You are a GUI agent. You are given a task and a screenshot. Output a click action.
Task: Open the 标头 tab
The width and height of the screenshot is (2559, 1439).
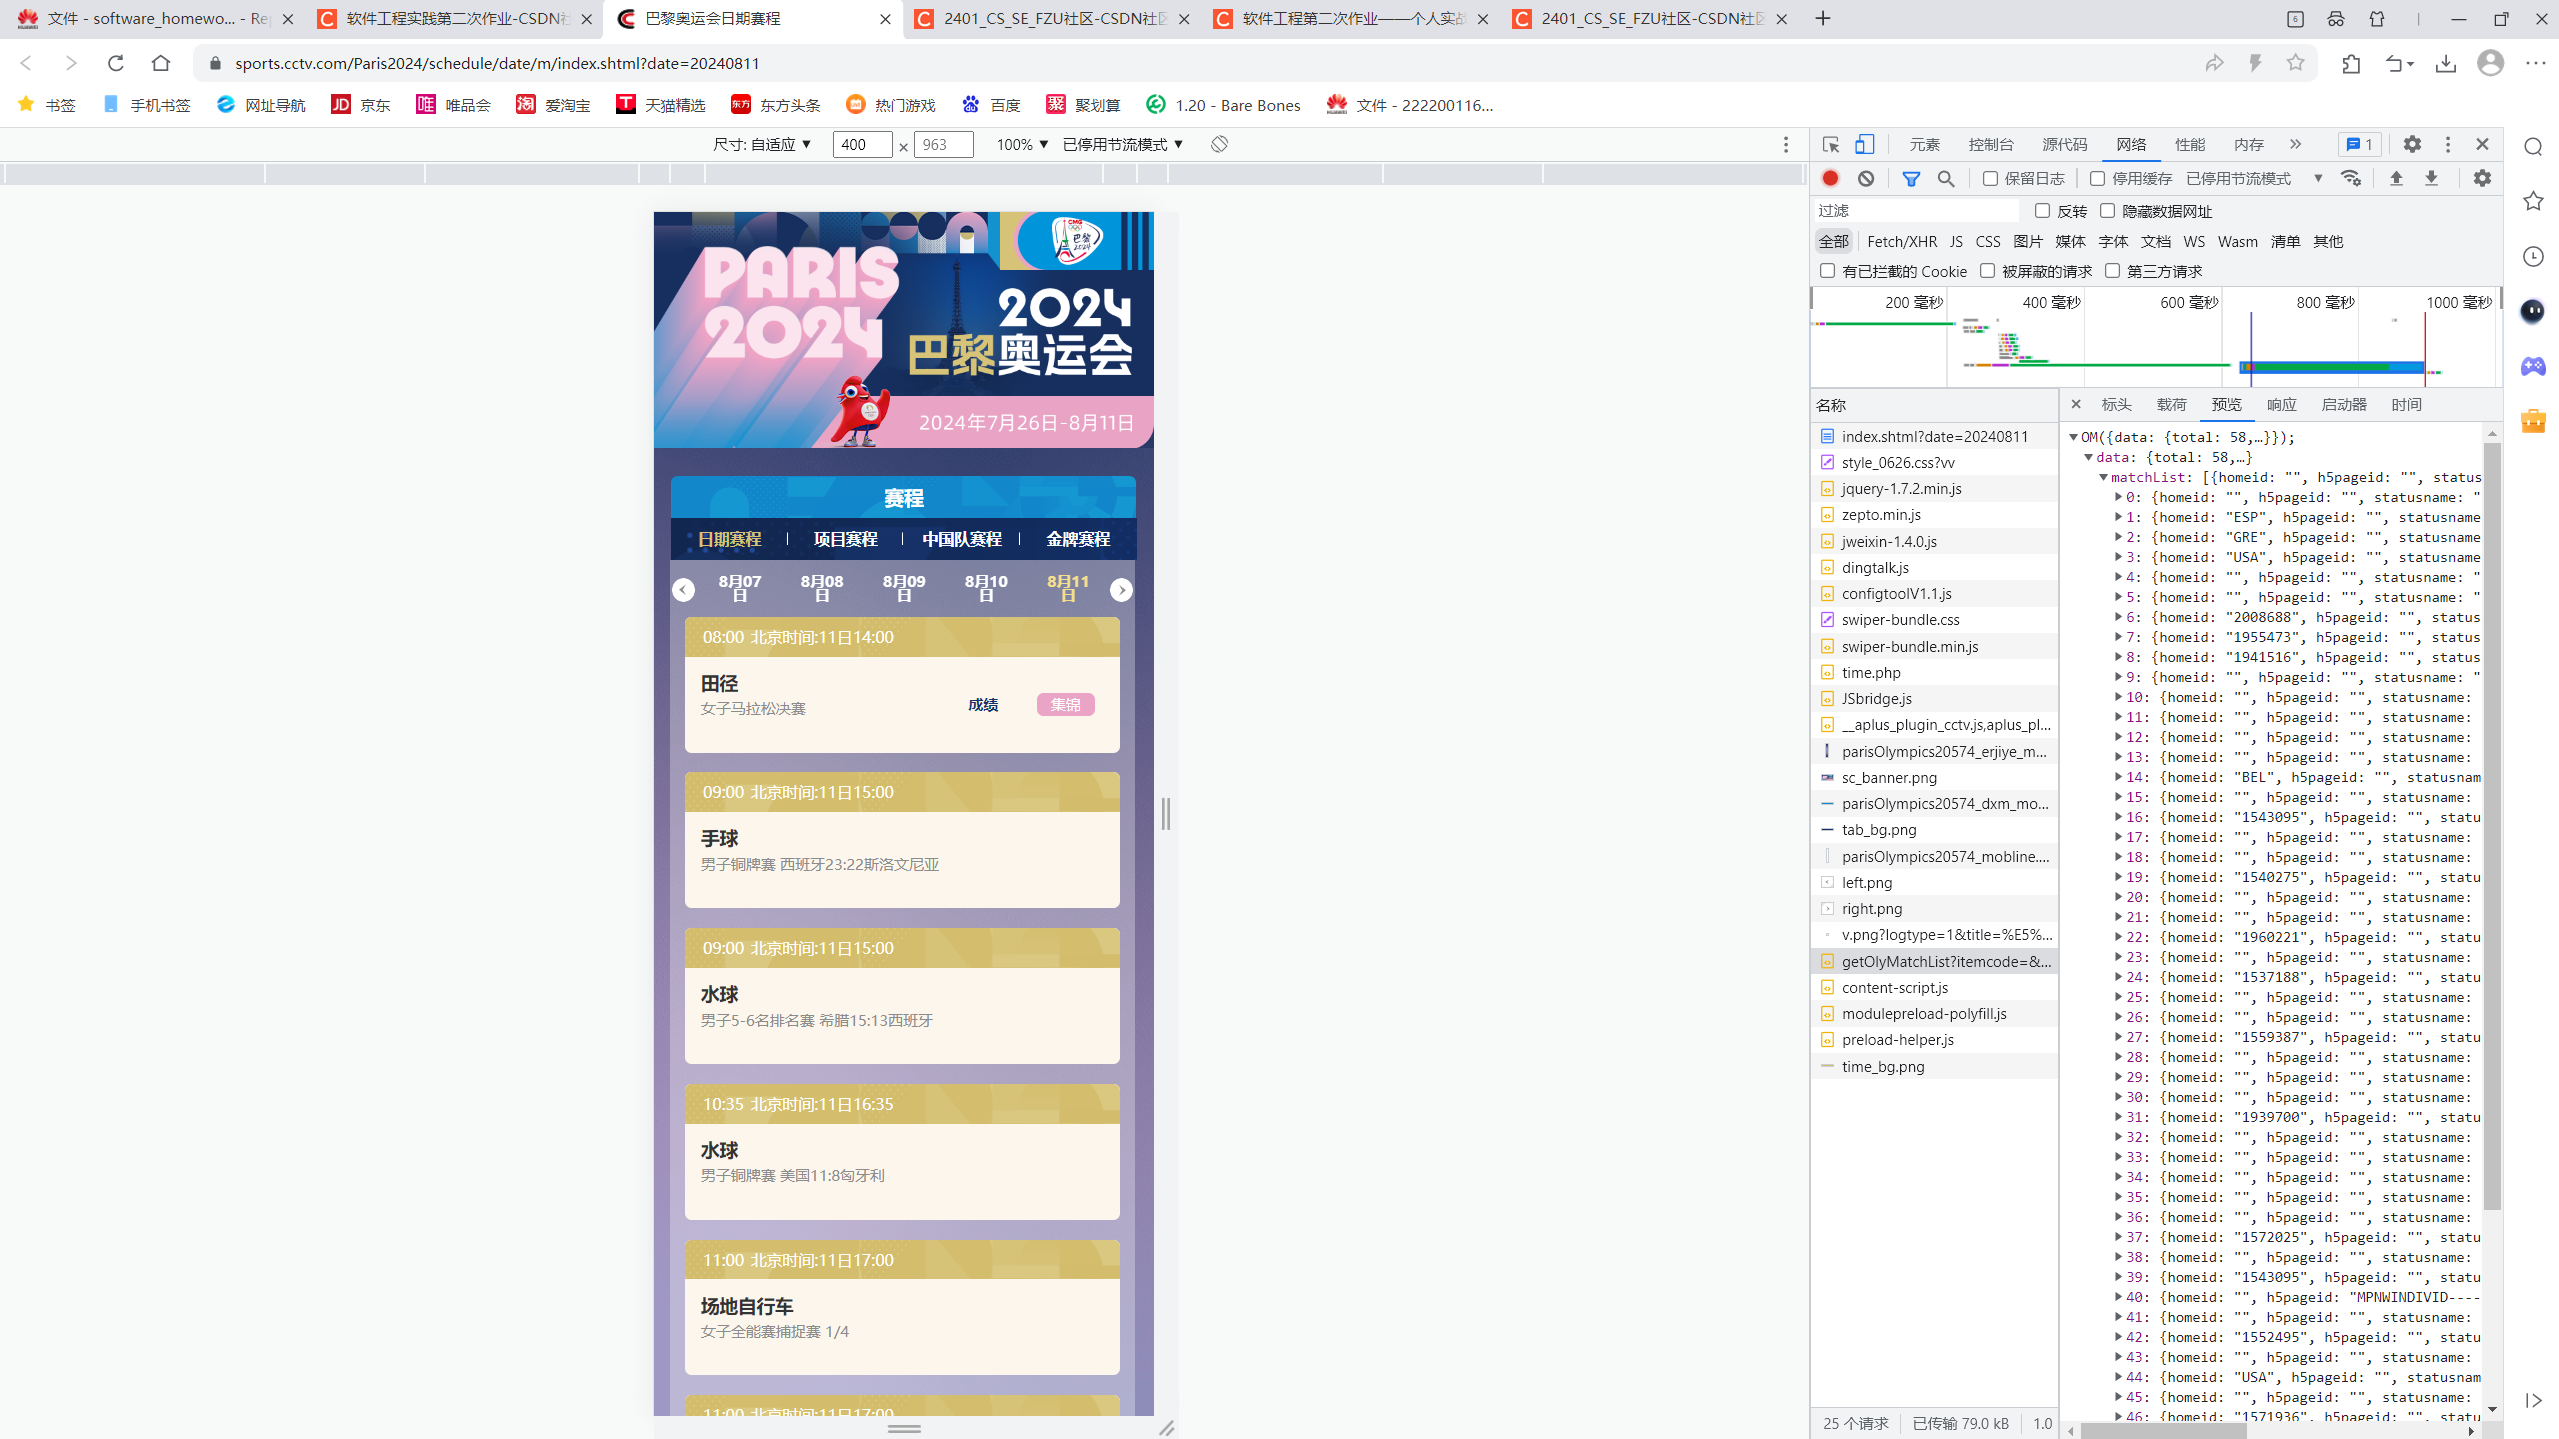tap(2117, 404)
